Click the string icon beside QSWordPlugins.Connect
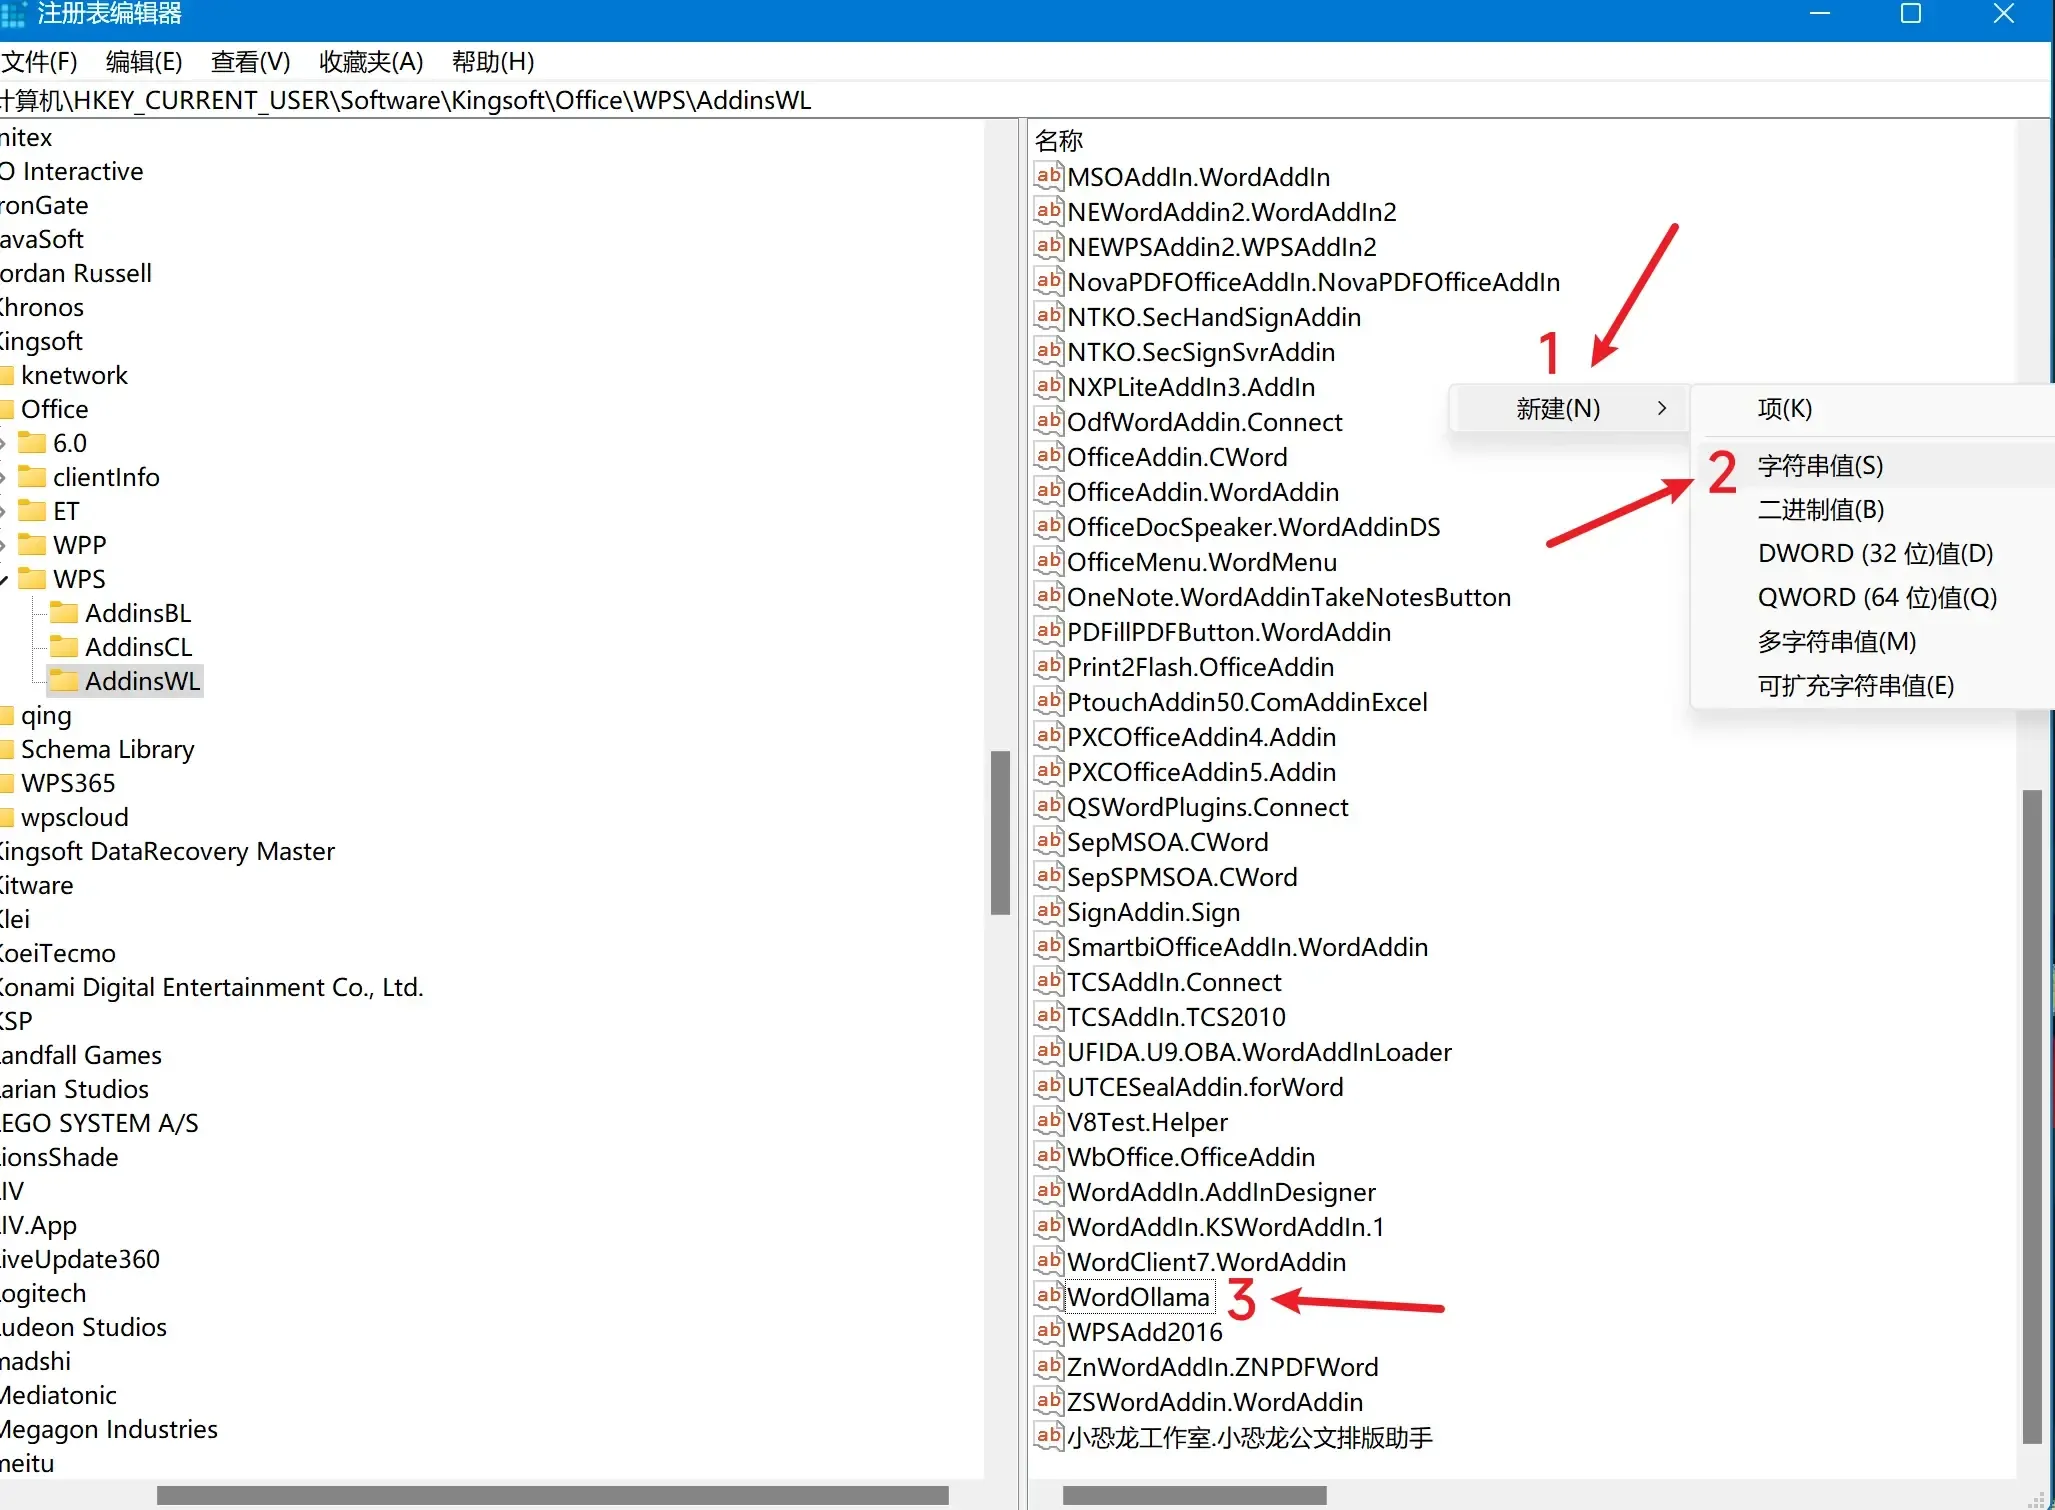2055x1510 pixels. [x=1048, y=806]
